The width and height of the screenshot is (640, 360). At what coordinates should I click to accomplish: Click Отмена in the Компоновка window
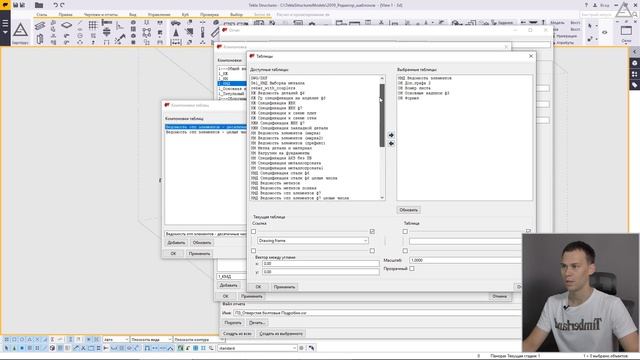[500, 296]
